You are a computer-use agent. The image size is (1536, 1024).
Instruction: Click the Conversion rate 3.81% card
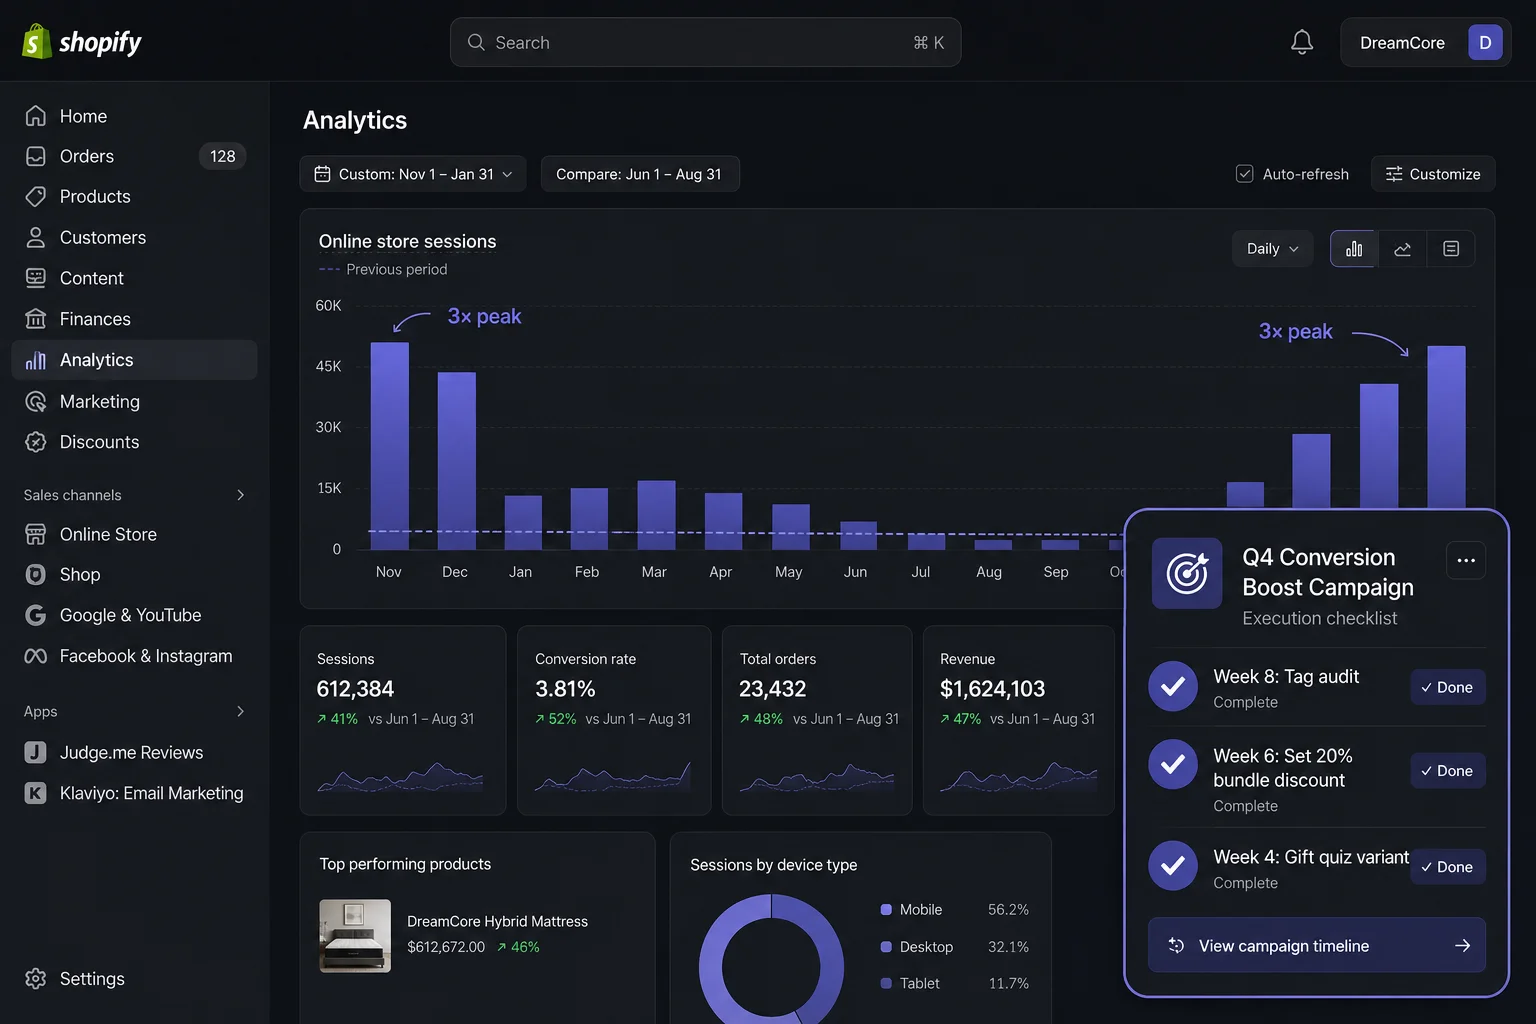click(x=614, y=720)
